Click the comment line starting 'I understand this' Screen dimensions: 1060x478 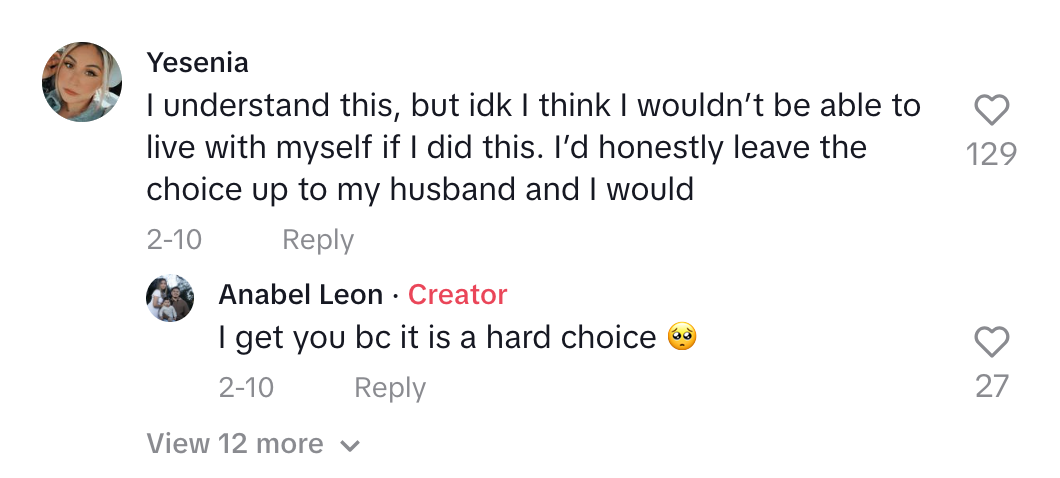pyautogui.click(x=533, y=105)
